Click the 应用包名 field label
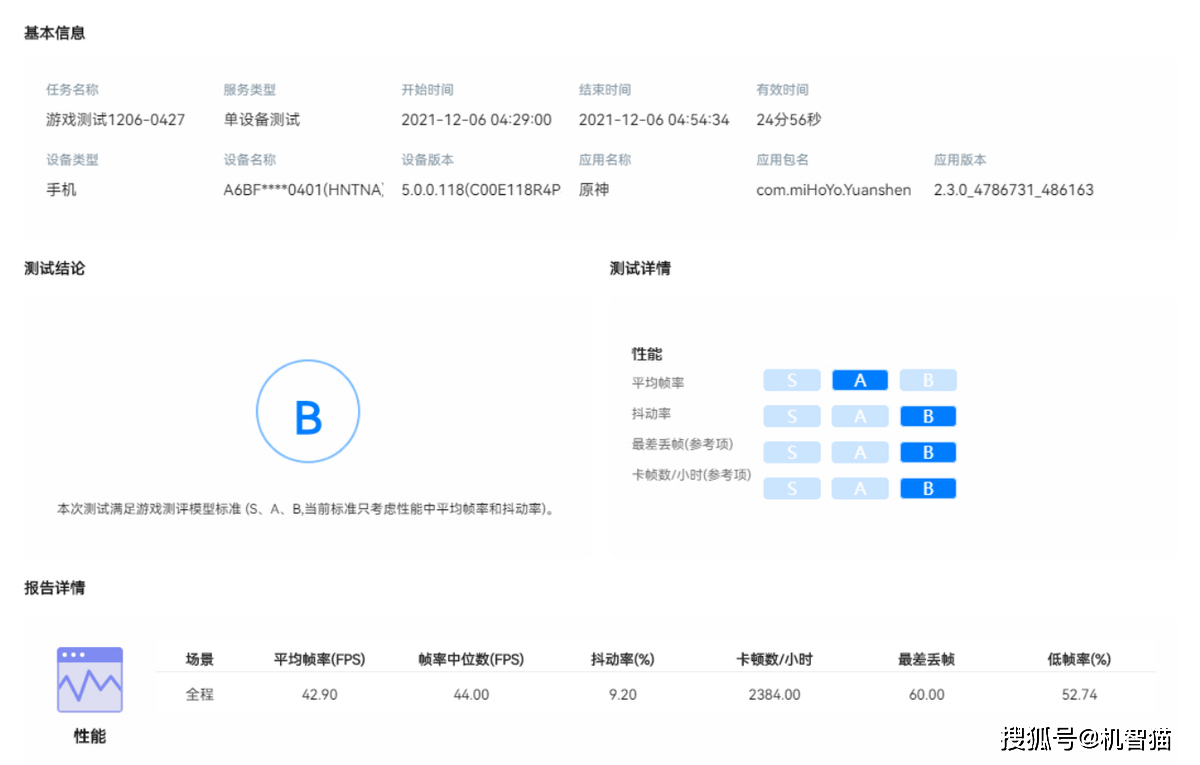The width and height of the screenshot is (1200, 765). pyautogui.click(x=783, y=160)
